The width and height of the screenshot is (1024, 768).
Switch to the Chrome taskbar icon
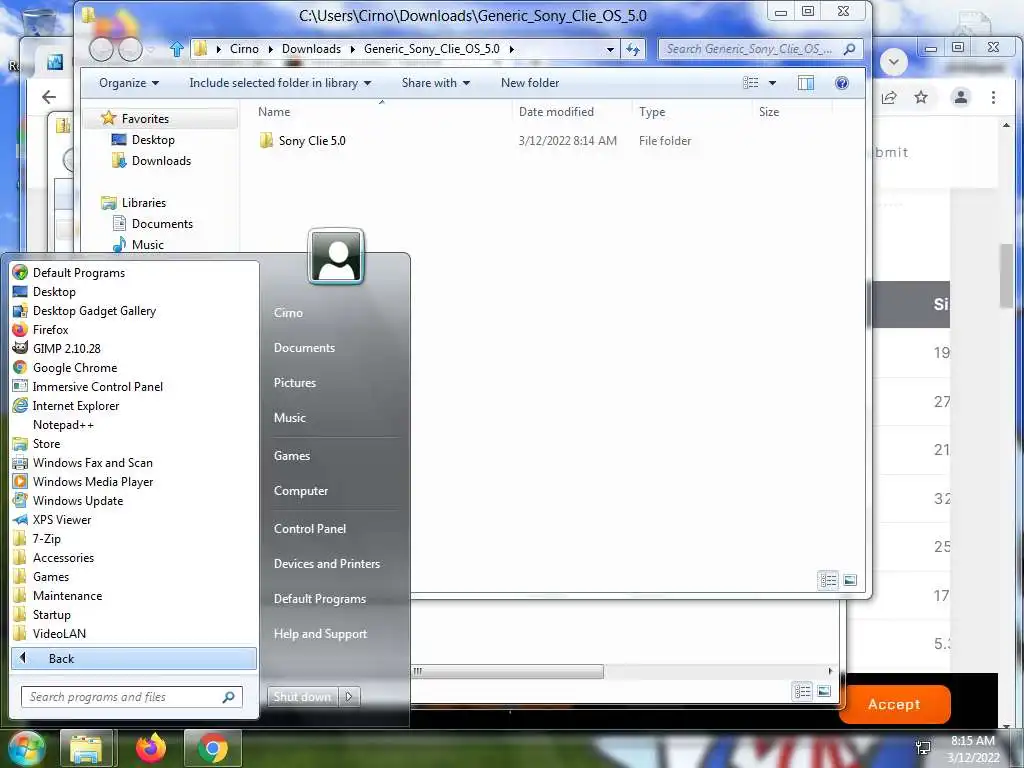(213, 748)
